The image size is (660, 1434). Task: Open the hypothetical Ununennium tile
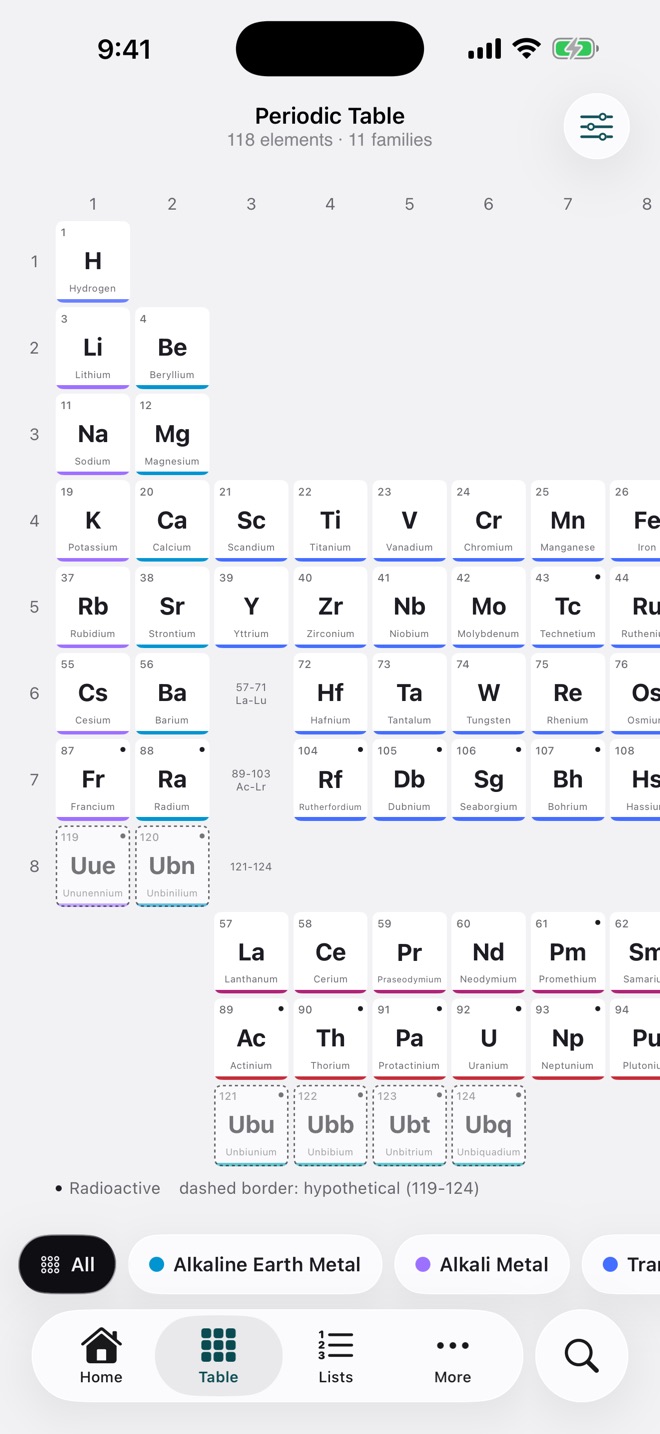[x=93, y=866]
